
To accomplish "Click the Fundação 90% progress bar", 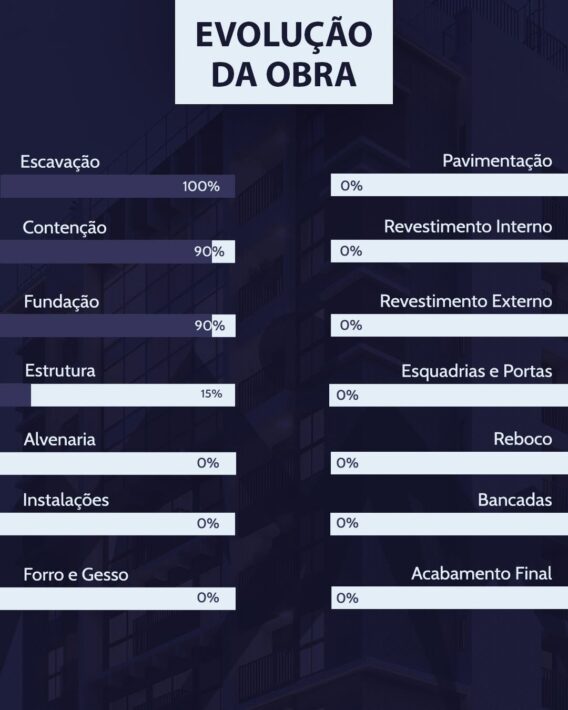I will point(118,326).
